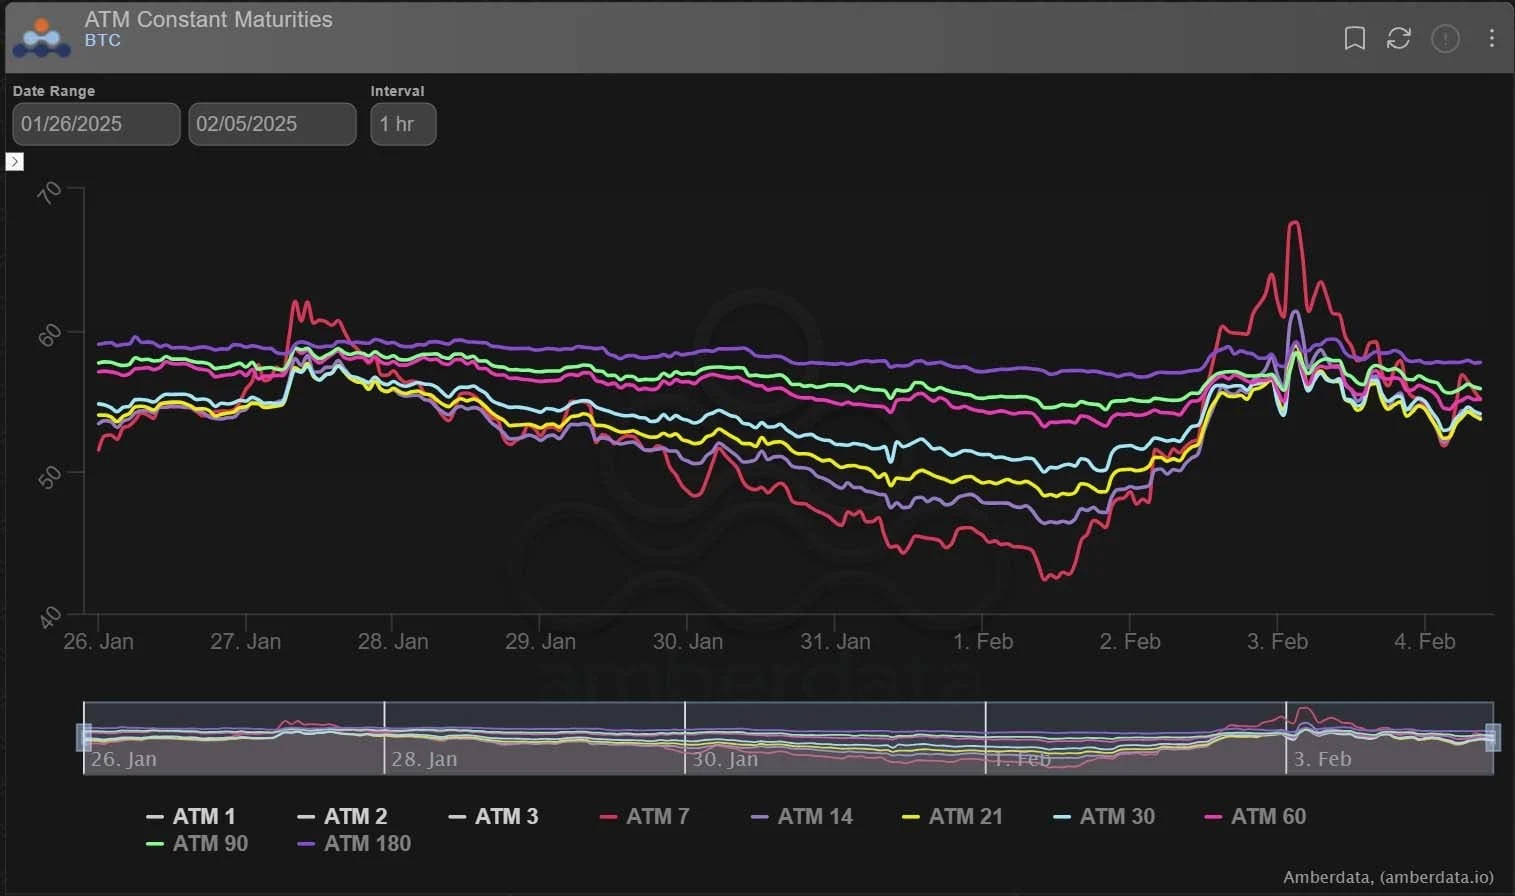Viewport: 1515px width, 896px height.
Task: Open the 1 hr interval dropdown
Action: pos(403,124)
